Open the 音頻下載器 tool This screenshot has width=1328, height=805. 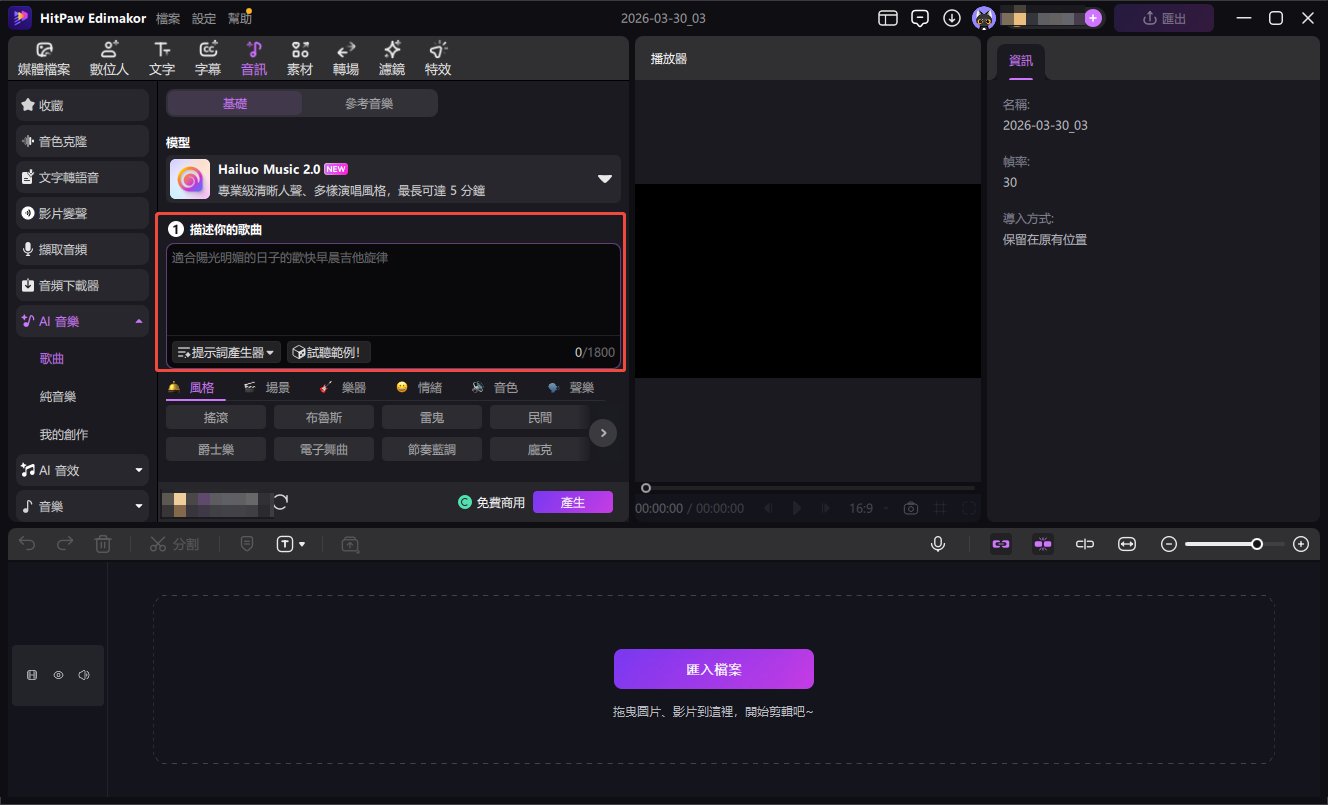coord(81,284)
